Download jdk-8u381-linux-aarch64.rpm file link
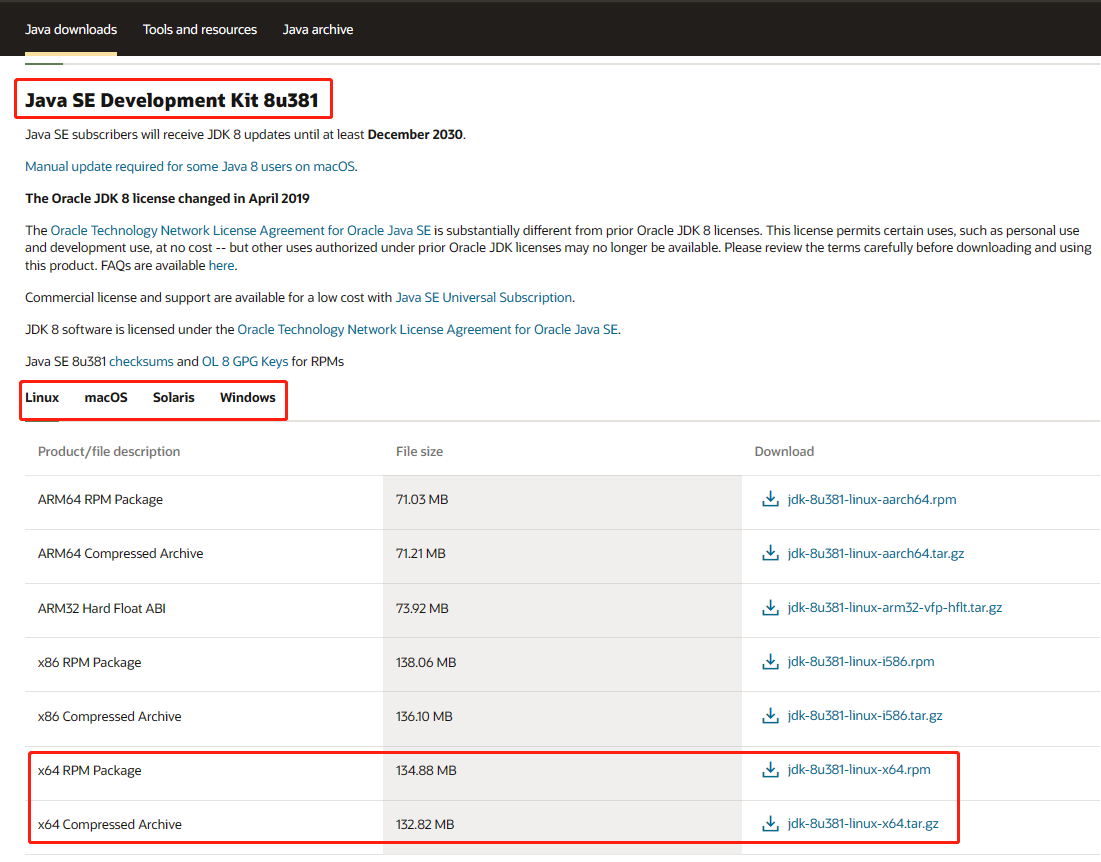Image resolution: width=1101 pixels, height=862 pixels. tap(871, 499)
